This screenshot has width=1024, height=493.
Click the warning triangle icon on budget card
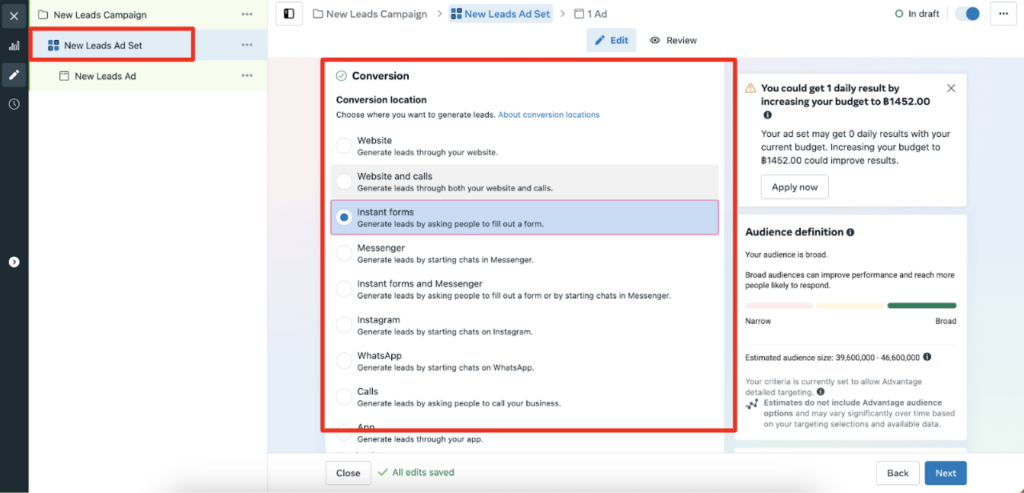pyautogui.click(x=751, y=87)
